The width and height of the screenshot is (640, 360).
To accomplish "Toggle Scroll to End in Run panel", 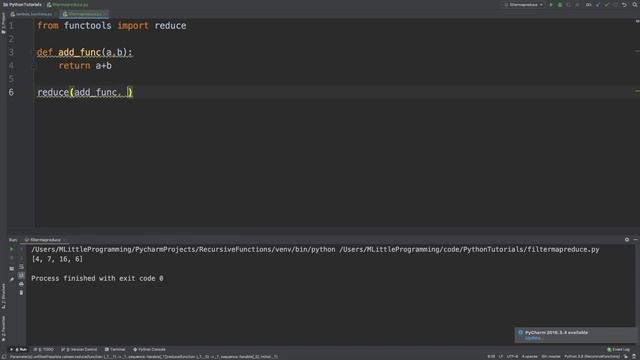I will click(21, 276).
